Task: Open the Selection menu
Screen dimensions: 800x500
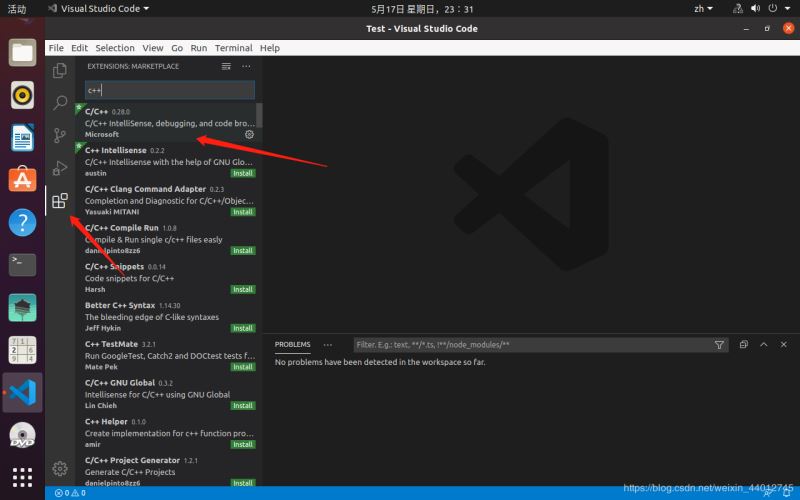Action: (115, 48)
